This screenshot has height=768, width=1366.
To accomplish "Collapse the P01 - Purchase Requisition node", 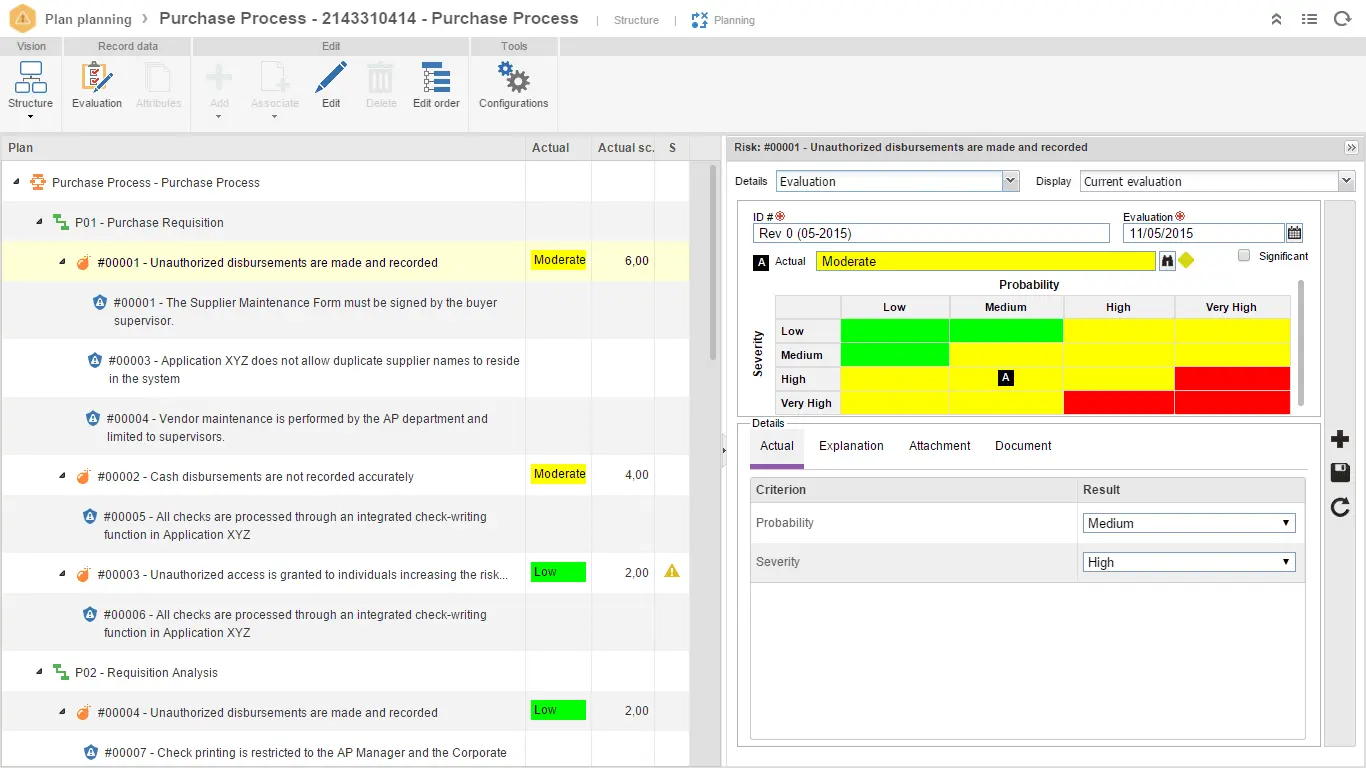I will pyautogui.click(x=40, y=222).
